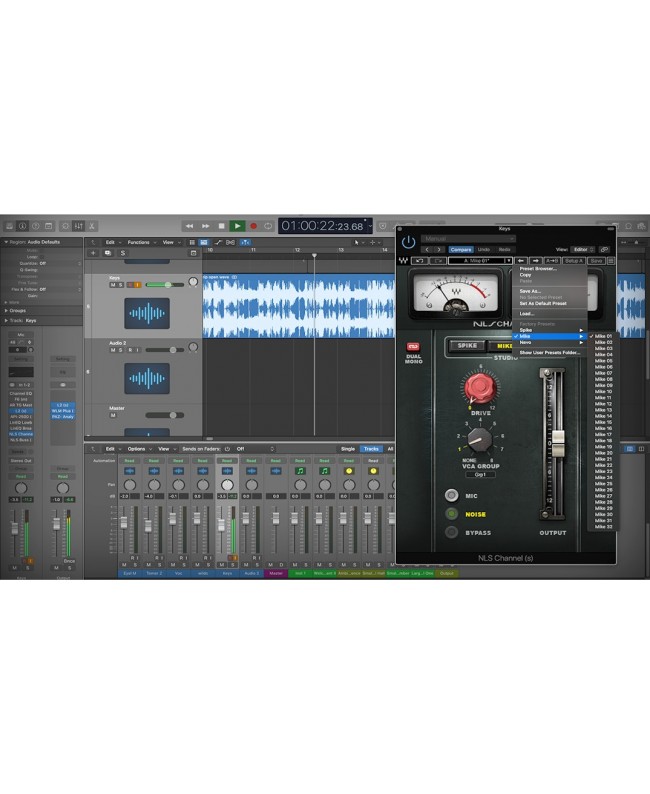Open the tracks area Functions menu

pyautogui.click(x=141, y=243)
